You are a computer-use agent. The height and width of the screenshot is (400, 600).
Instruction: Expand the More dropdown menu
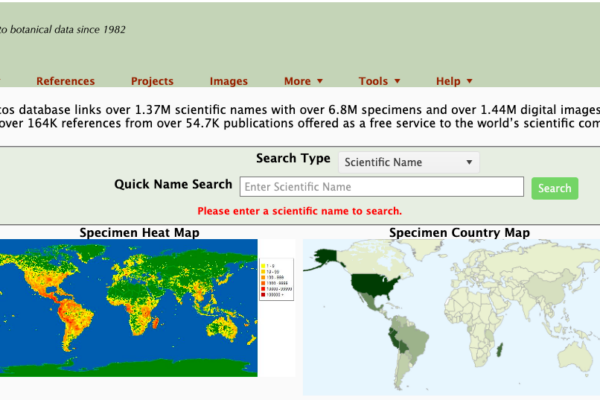(x=303, y=81)
